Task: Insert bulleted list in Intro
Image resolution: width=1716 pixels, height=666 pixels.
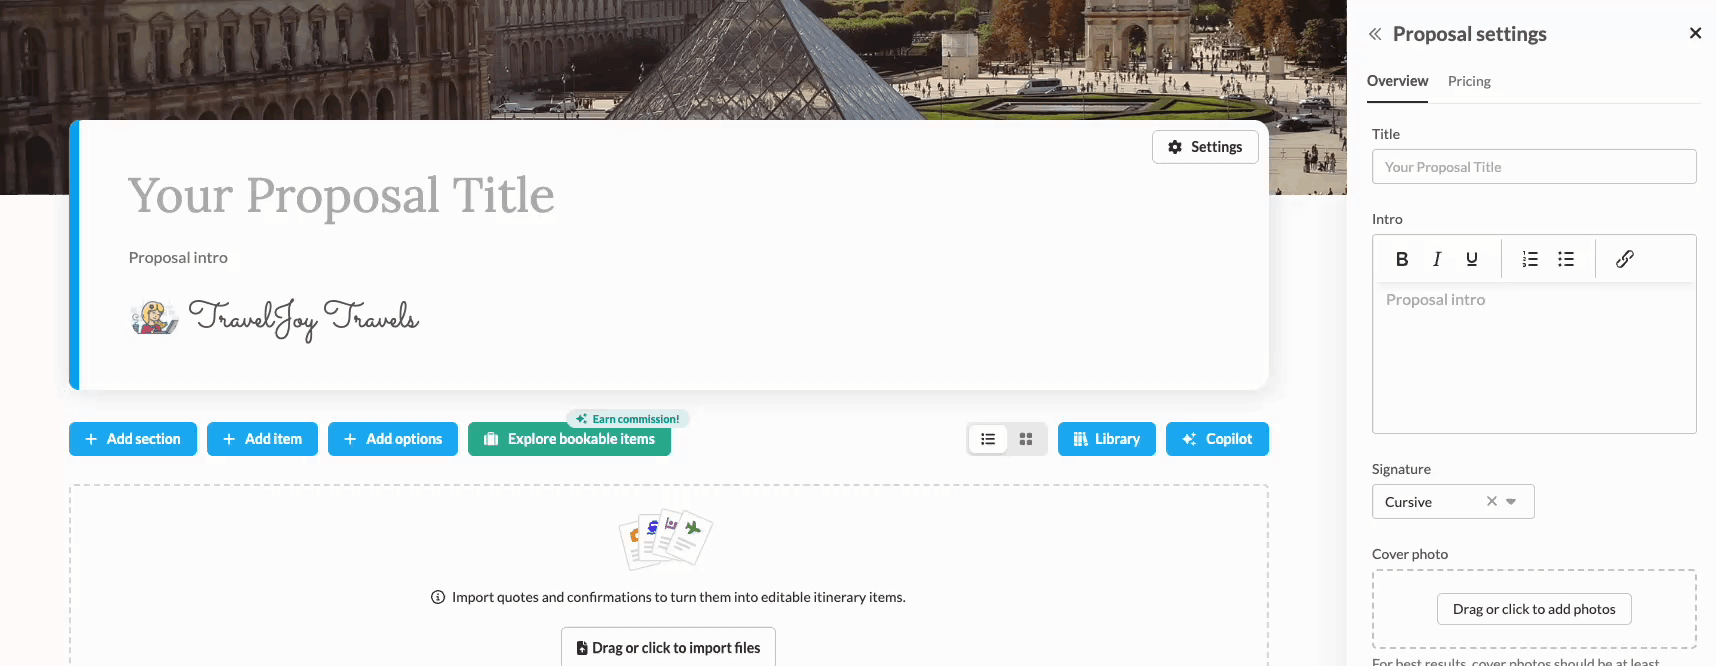Action: (1566, 259)
